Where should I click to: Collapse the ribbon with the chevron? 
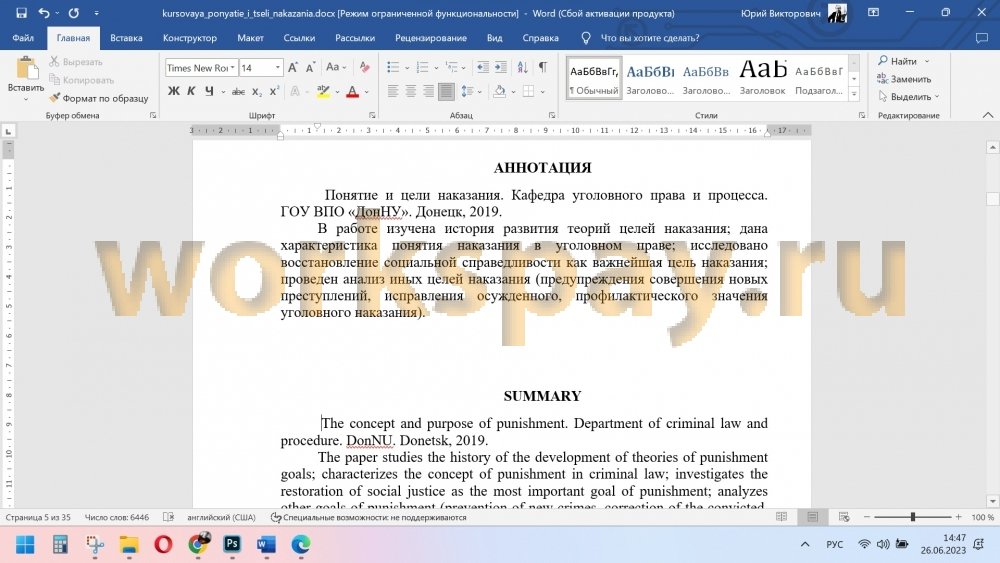(988, 115)
